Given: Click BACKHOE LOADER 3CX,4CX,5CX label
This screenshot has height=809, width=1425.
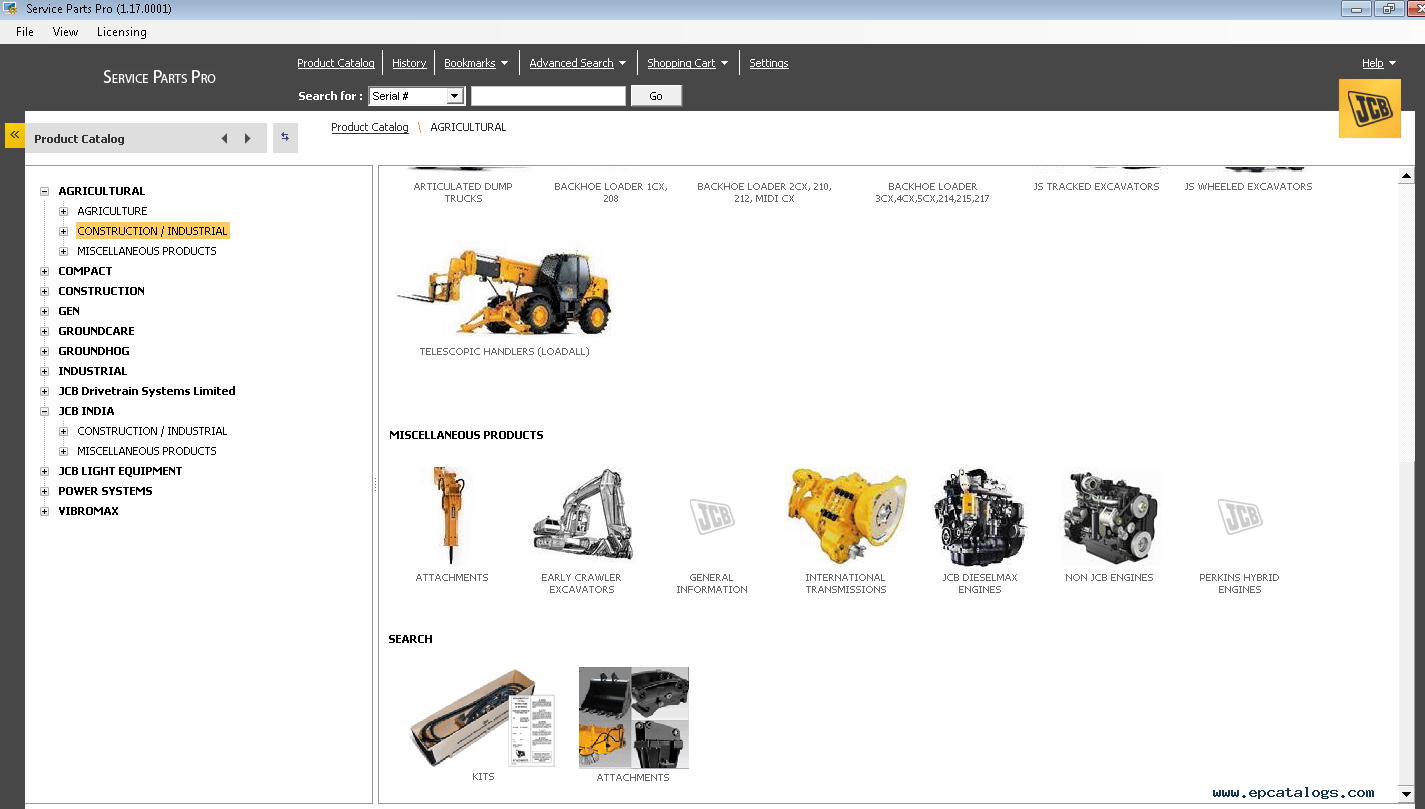Looking at the screenshot, I should 933,192.
